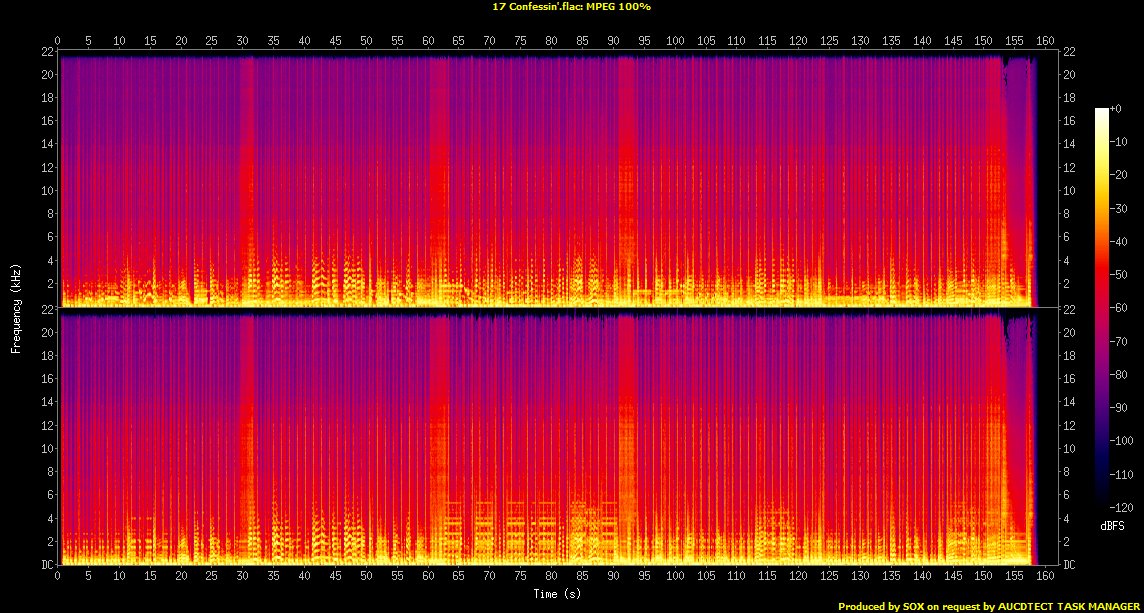Image resolution: width=1144 pixels, height=613 pixels.
Task: Click the white top of the dBFS color bar
Action: coord(1101,110)
